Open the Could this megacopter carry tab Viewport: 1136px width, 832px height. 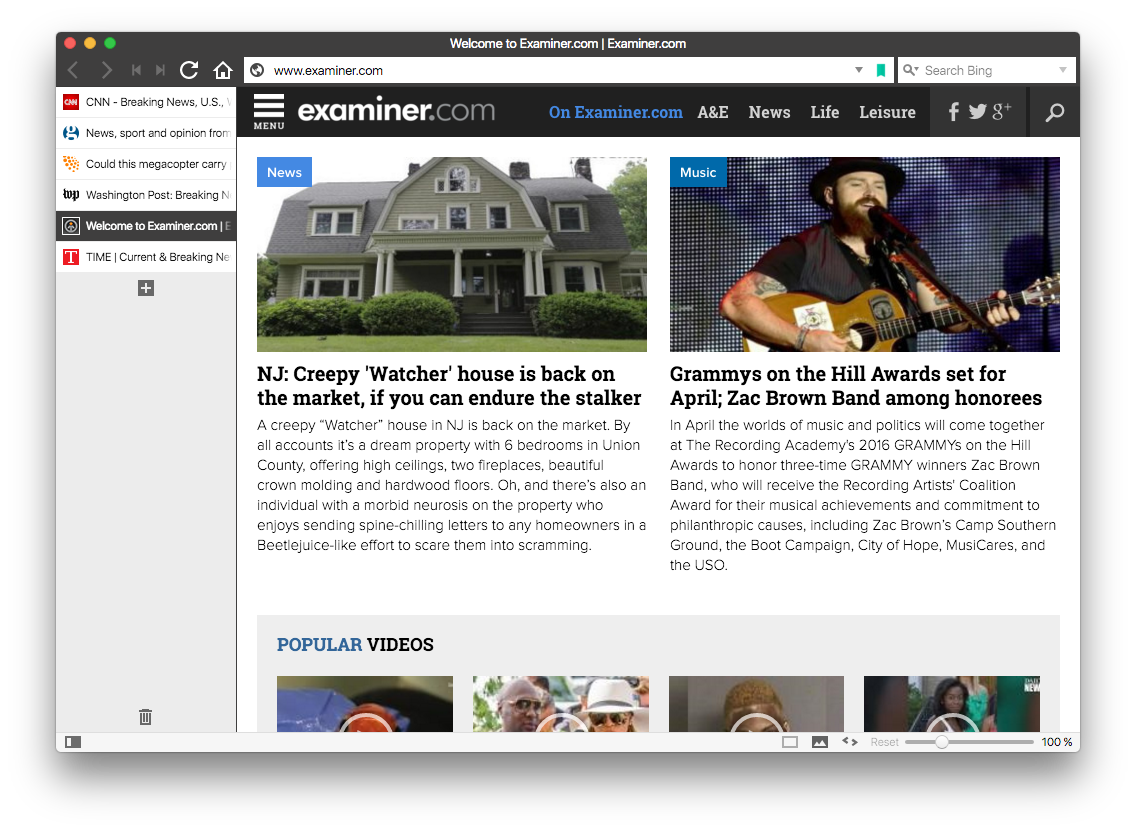[x=146, y=165]
